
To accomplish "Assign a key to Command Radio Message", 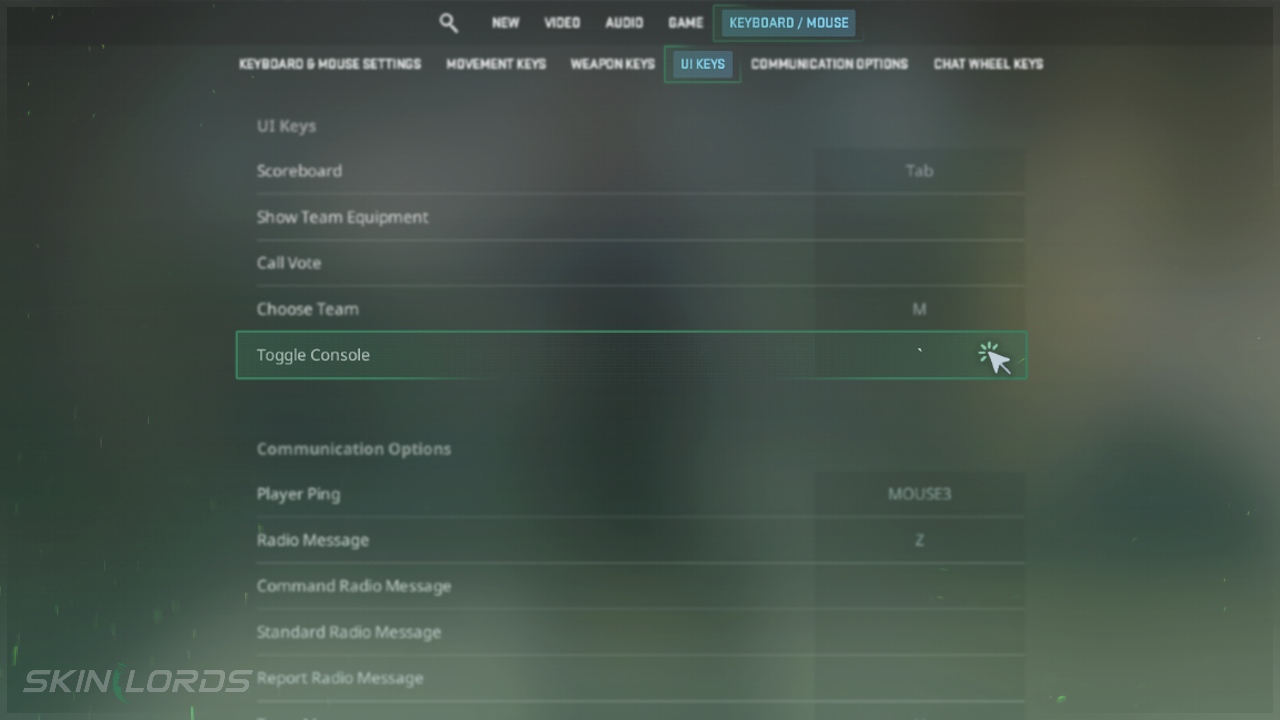I will pyautogui.click(x=919, y=586).
